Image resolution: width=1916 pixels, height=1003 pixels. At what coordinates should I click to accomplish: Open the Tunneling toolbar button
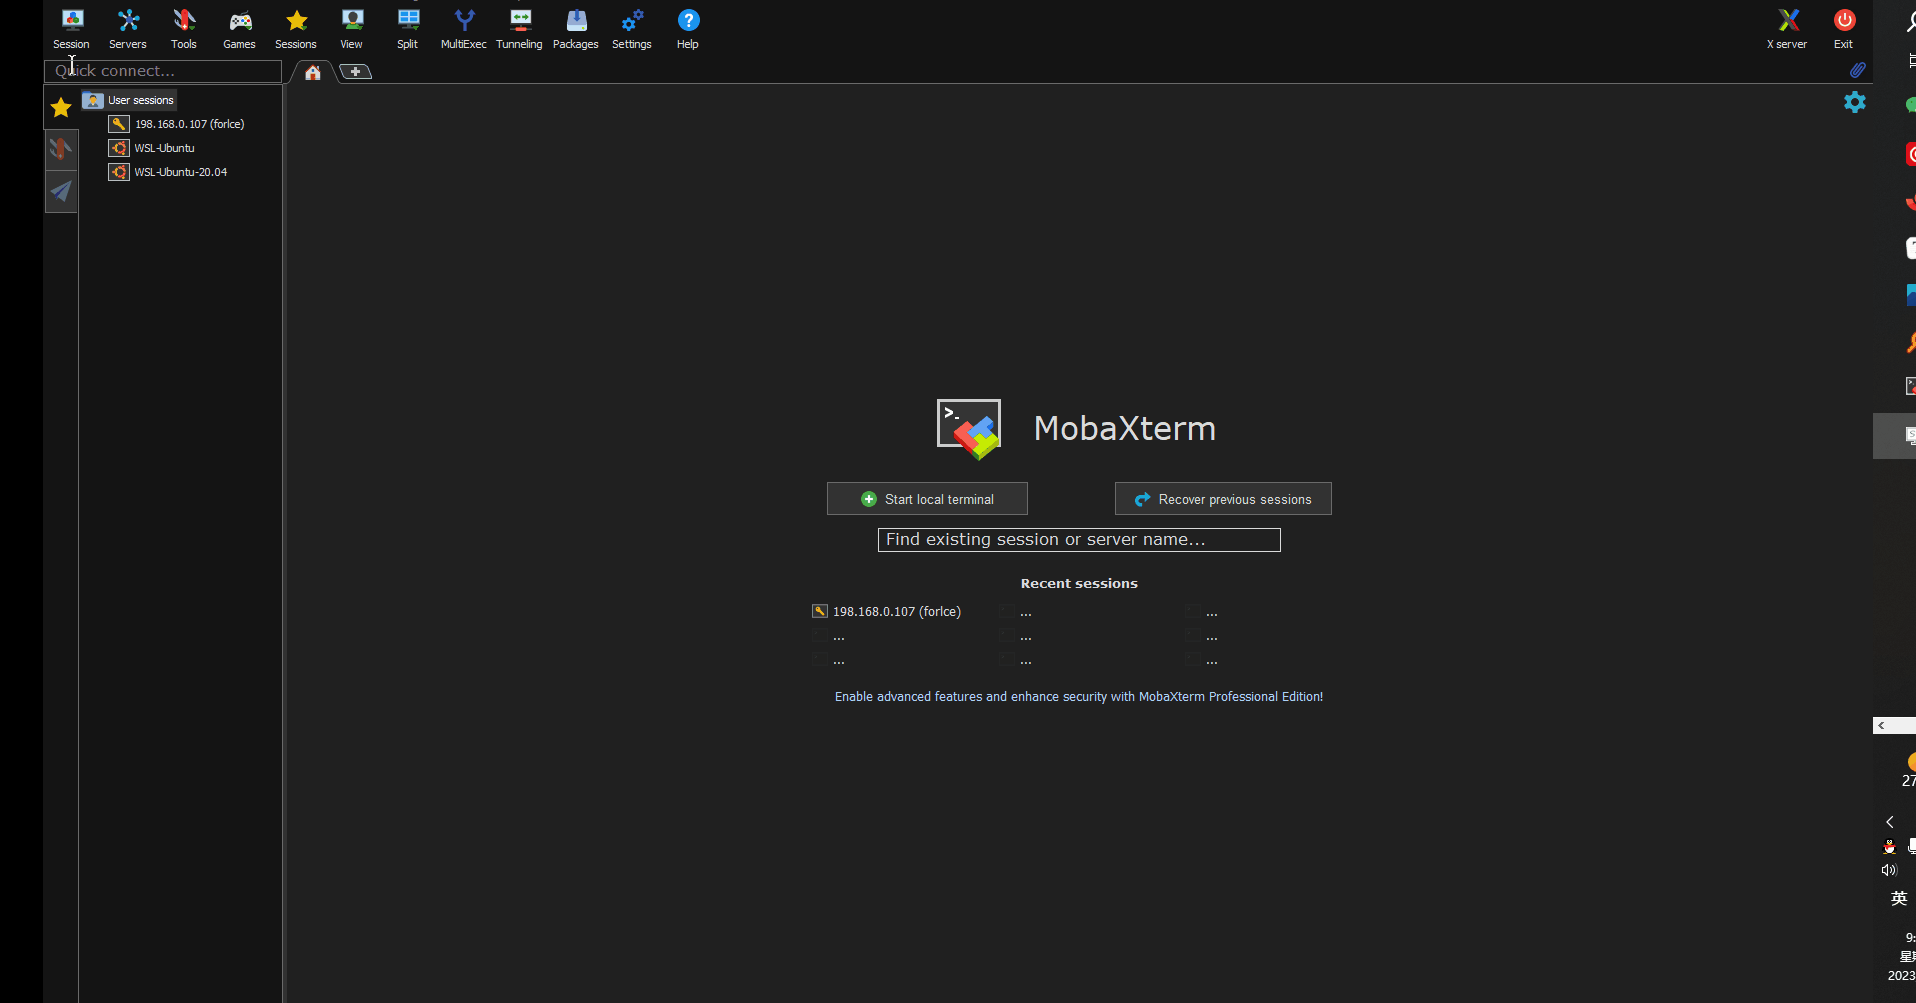click(520, 29)
